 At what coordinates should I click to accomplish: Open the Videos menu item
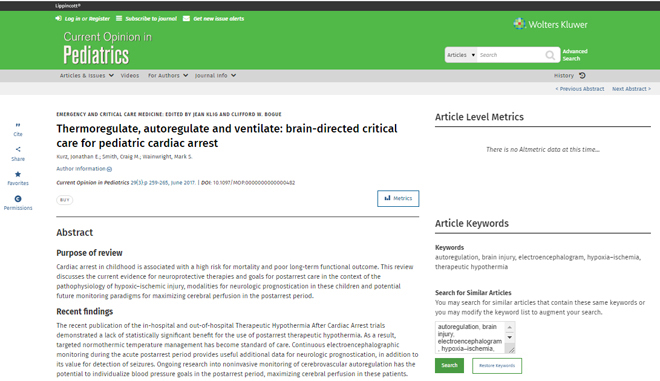click(x=130, y=75)
